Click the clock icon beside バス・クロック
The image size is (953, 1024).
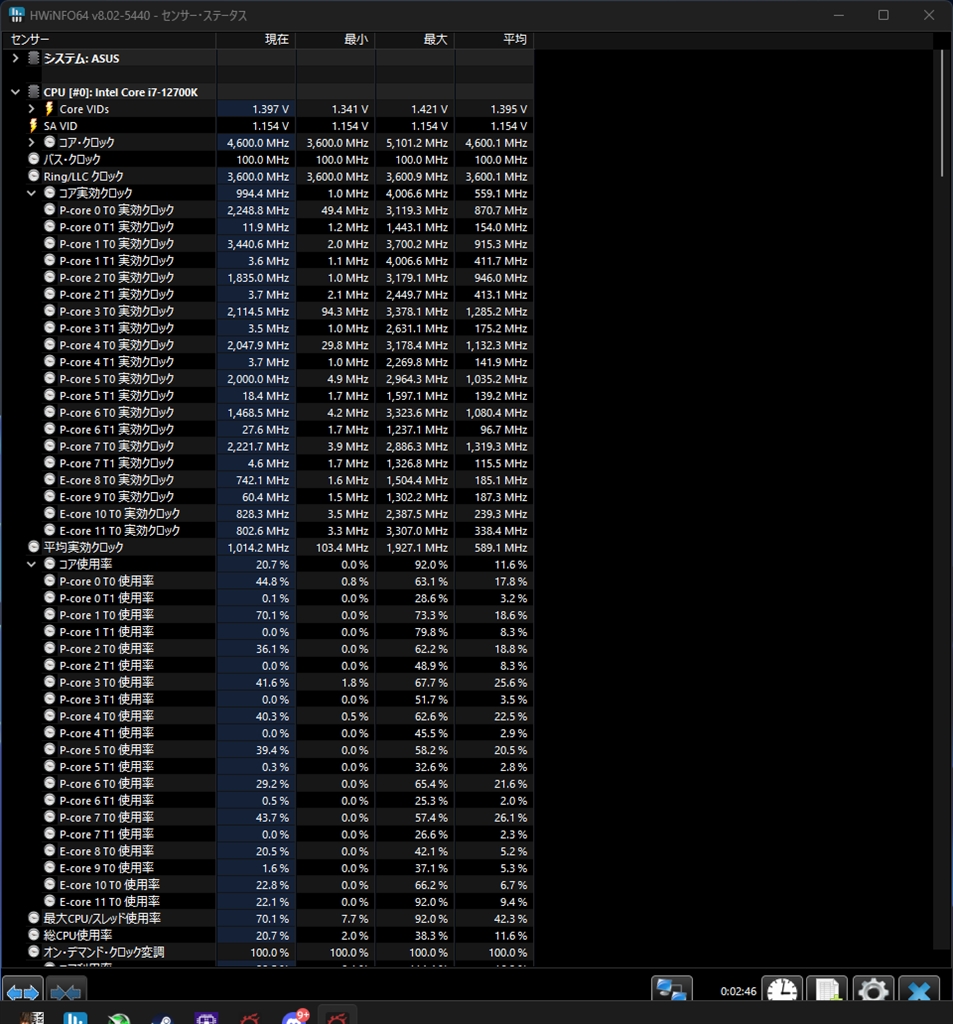coord(34,159)
